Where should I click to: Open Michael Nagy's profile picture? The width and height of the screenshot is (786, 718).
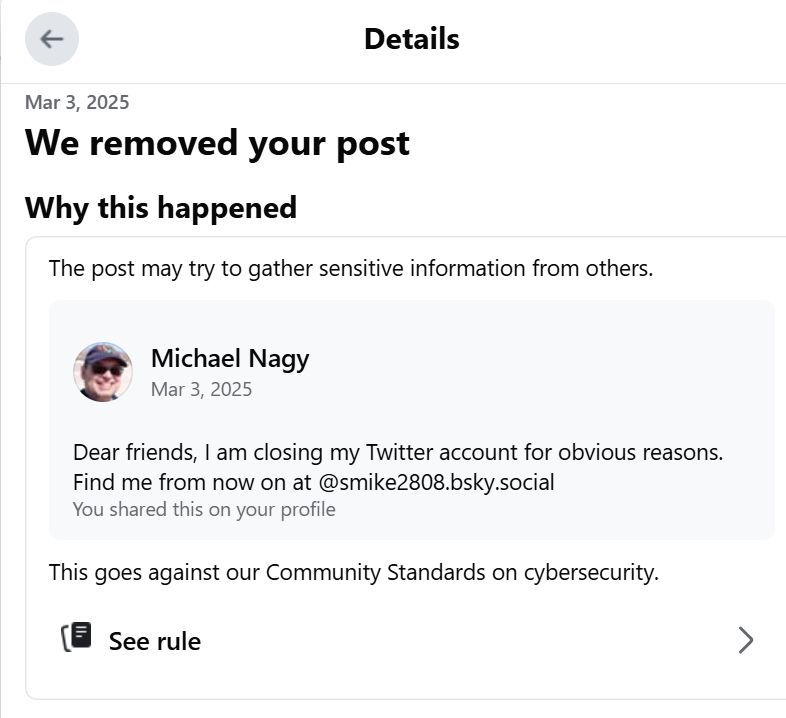pyautogui.click(x=103, y=372)
